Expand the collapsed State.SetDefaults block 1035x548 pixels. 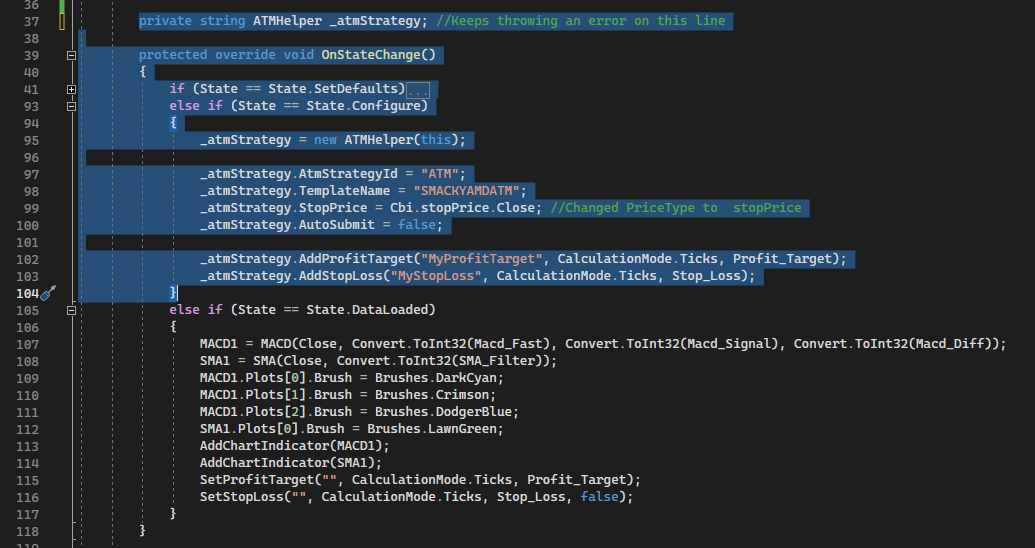[x=71, y=90]
